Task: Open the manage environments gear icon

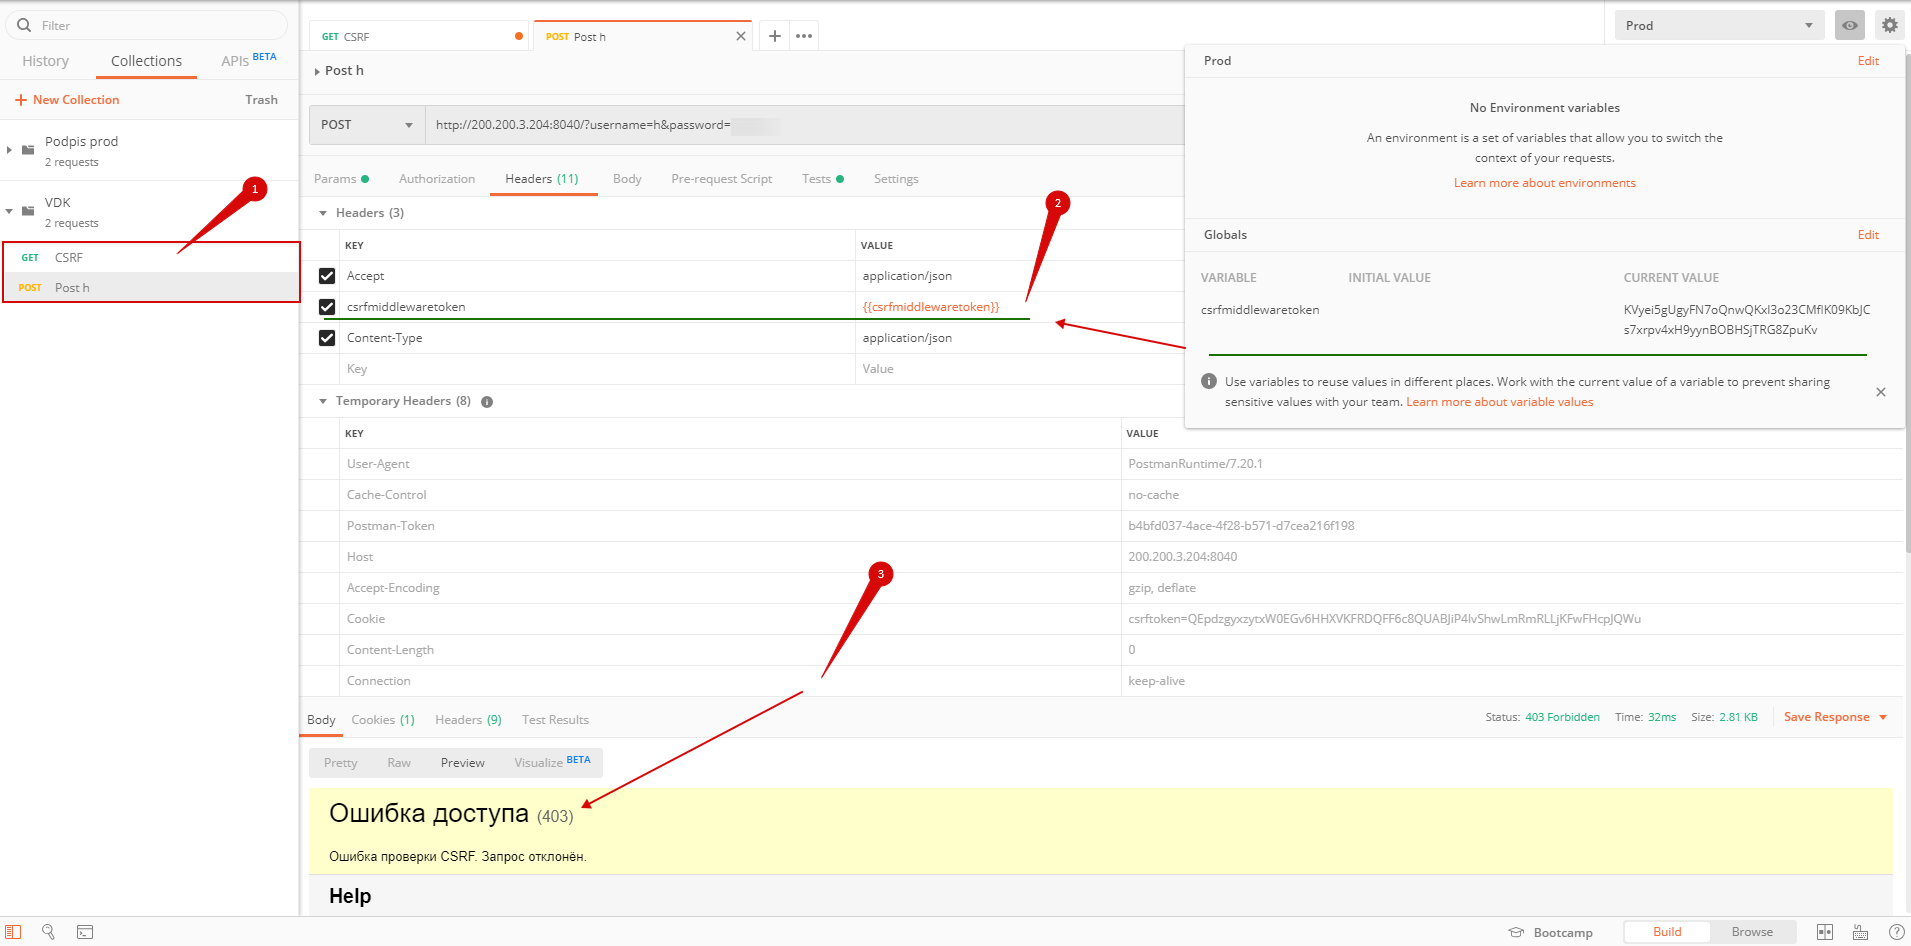Action: [x=1889, y=26]
